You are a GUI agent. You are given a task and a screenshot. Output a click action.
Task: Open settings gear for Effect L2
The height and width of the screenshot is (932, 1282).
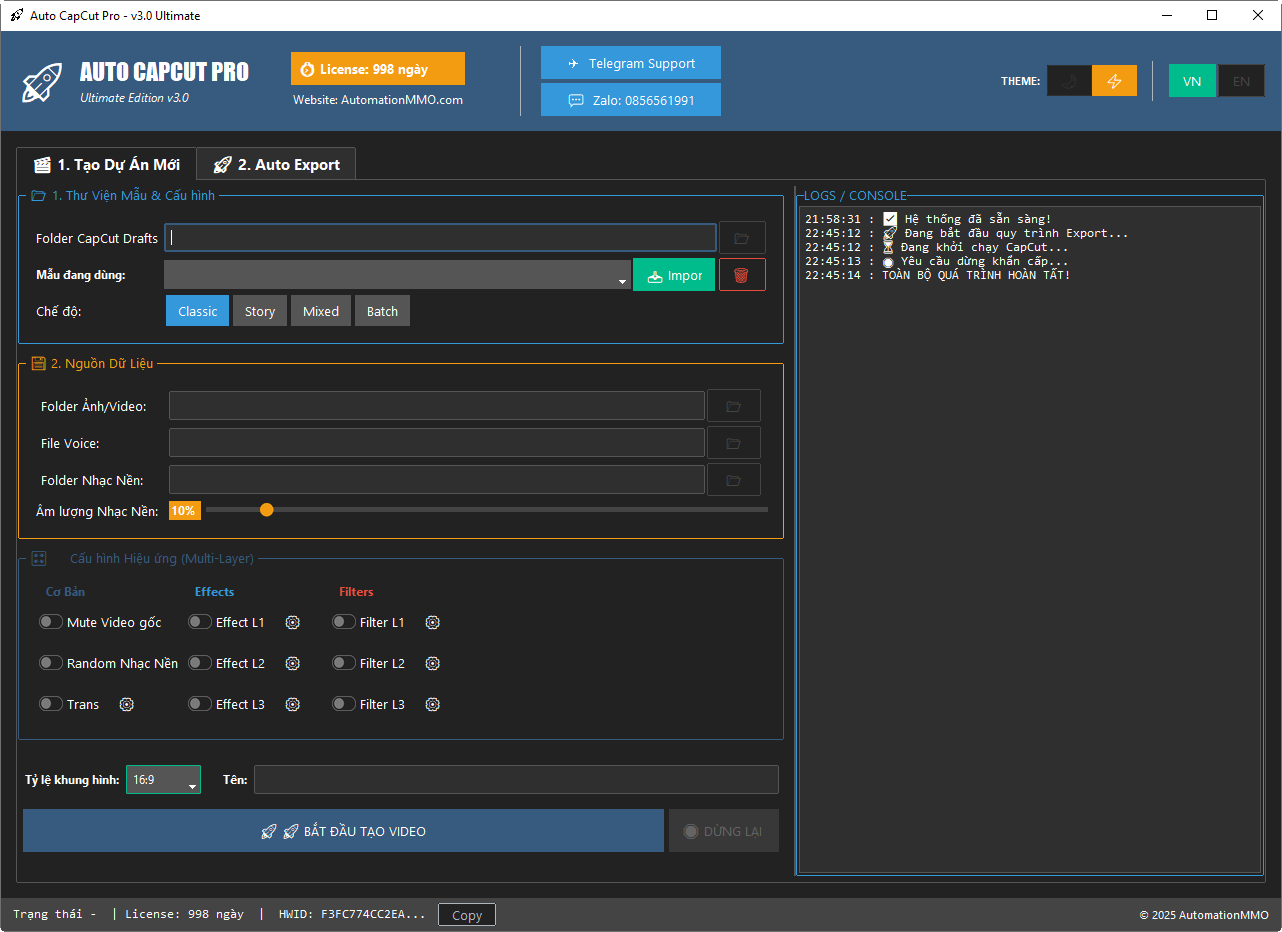pos(293,663)
